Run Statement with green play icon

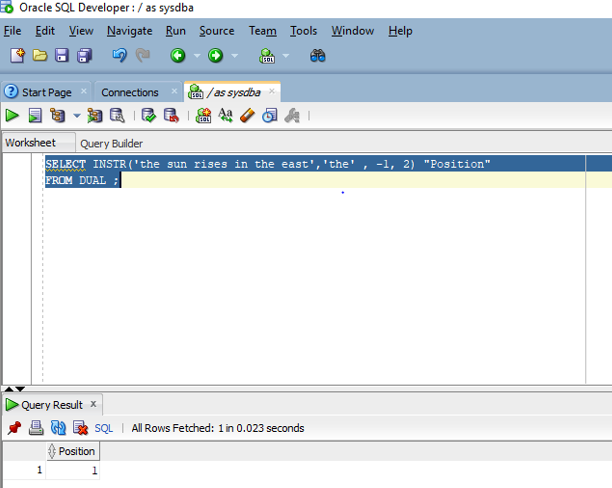(x=12, y=116)
